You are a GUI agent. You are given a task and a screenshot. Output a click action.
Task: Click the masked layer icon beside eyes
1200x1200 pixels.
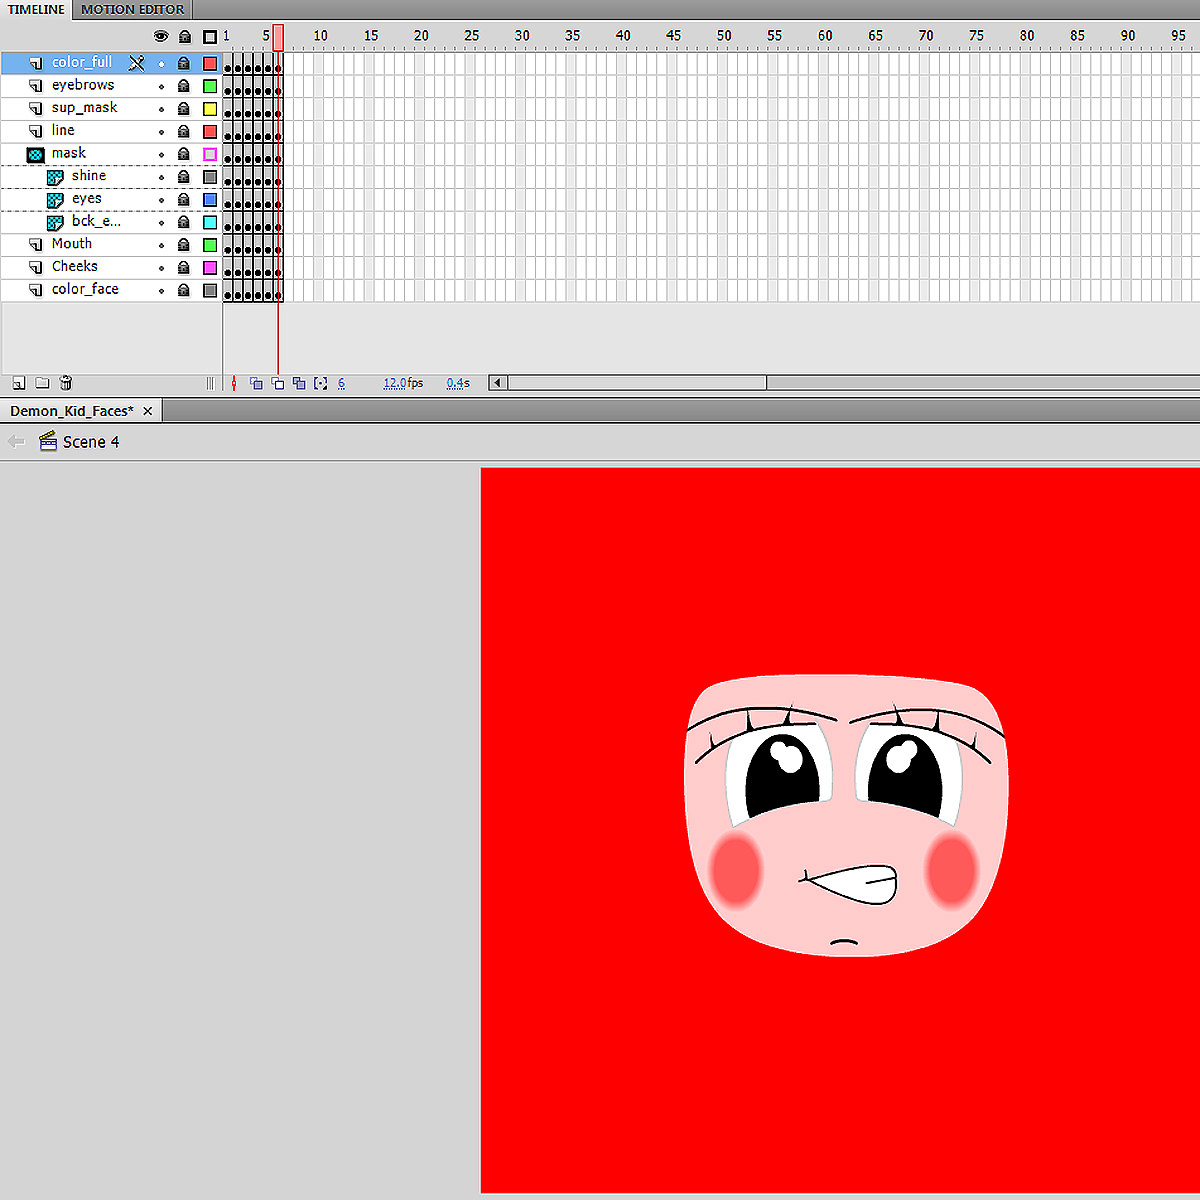(x=55, y=200)
